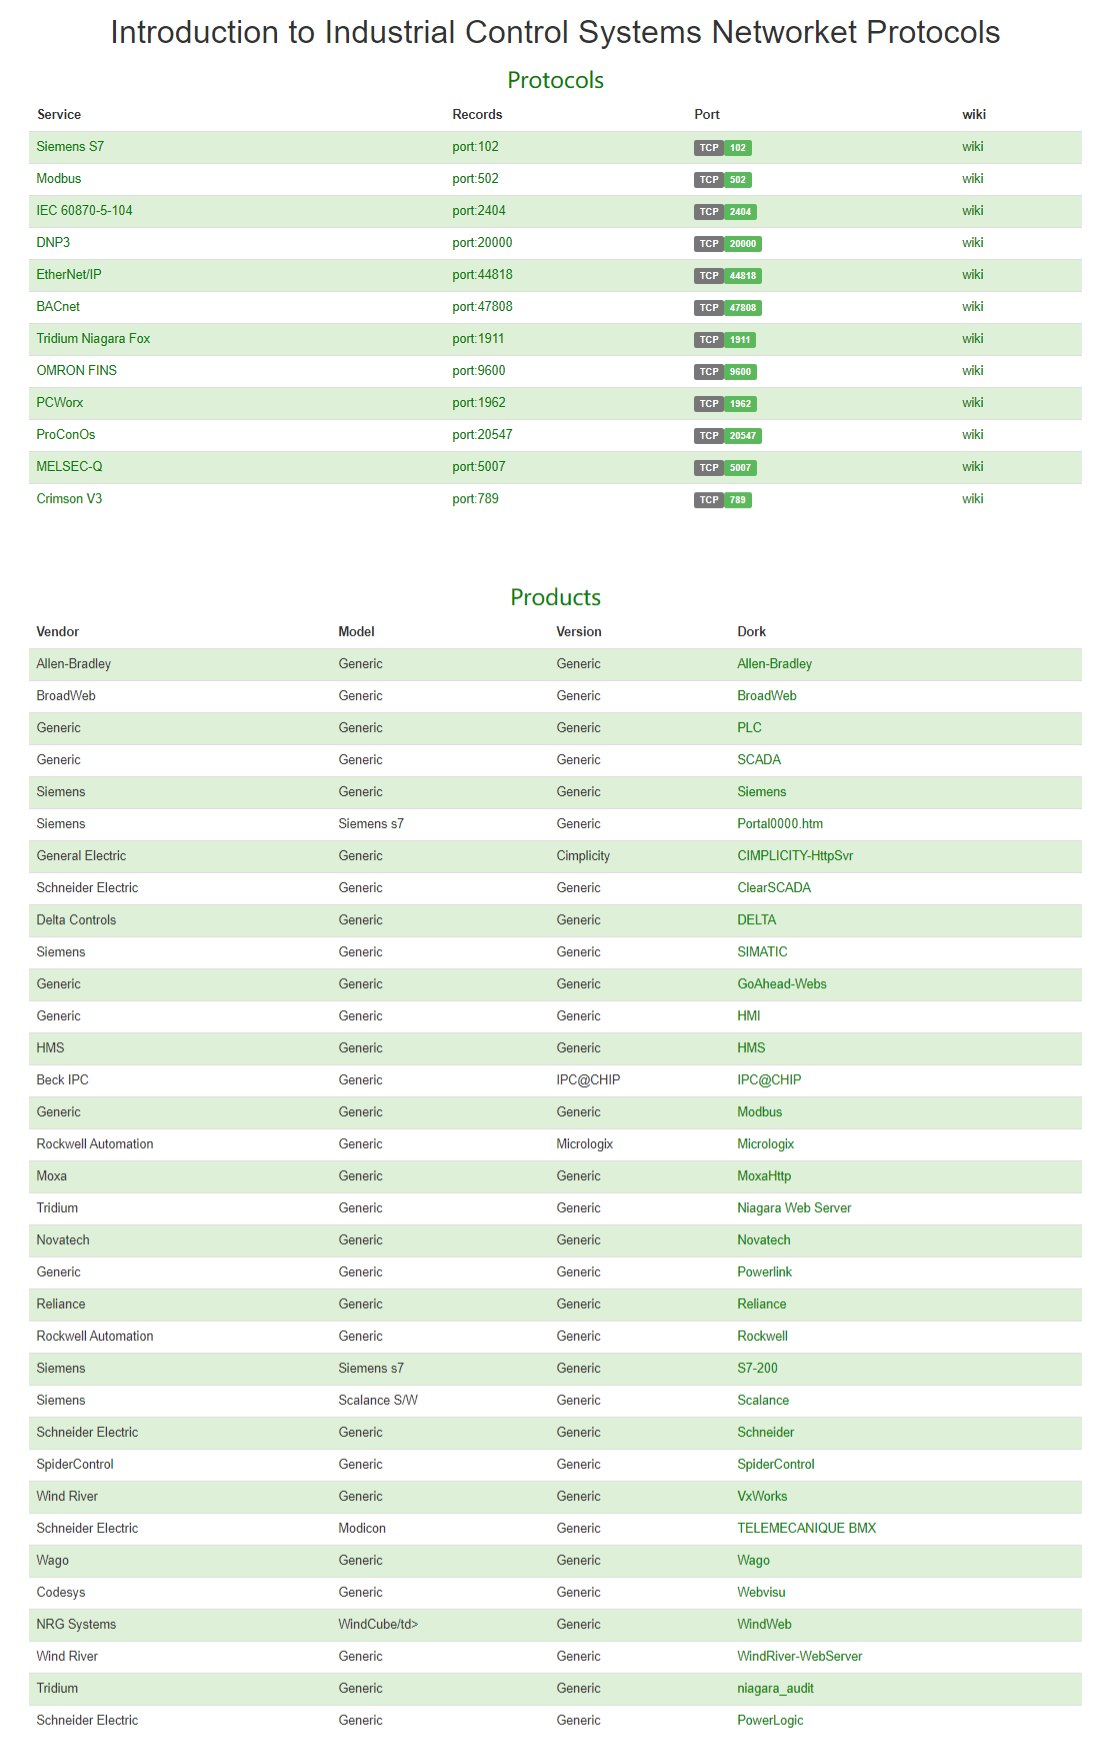Open the Portal0000.htm dork link
The height and width of the screenshot is (1753, 1104).
pyautogui.click(x=780, y=824)
